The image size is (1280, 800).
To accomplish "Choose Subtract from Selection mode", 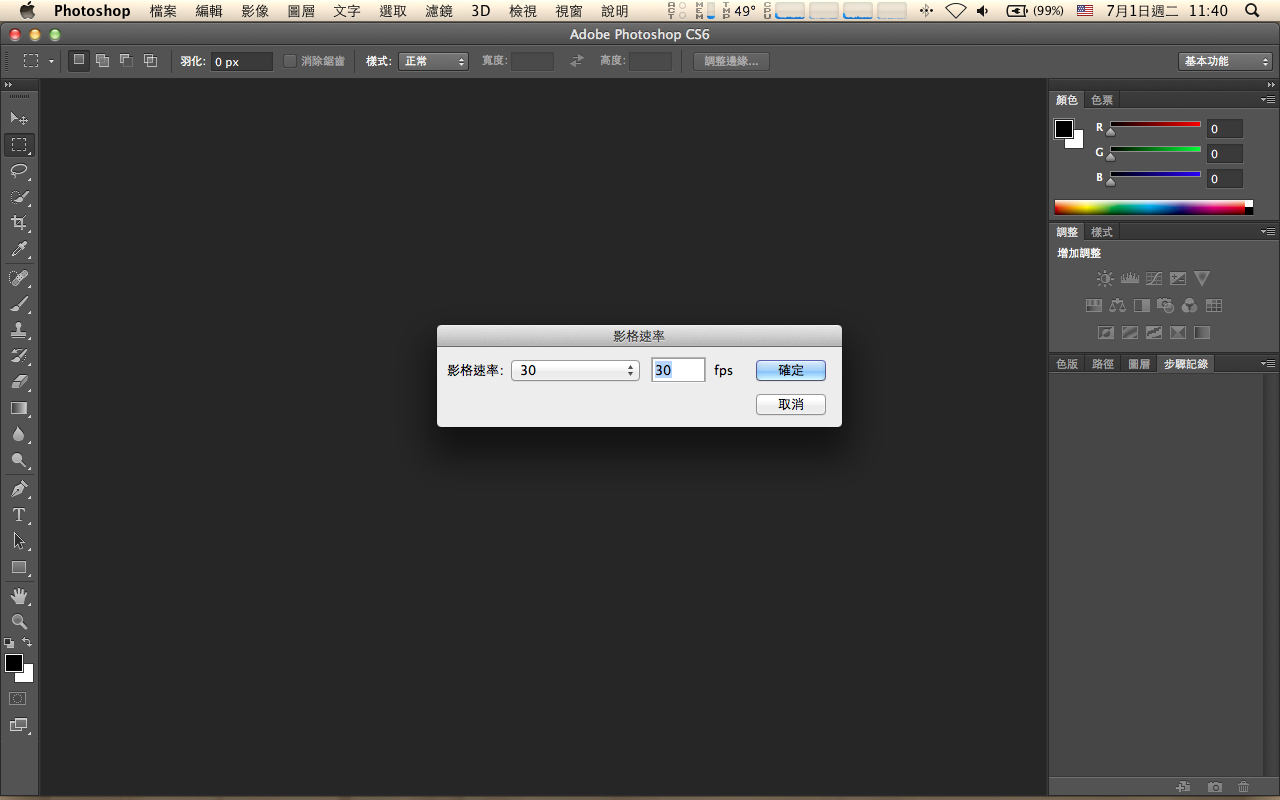I will [126, 60].
